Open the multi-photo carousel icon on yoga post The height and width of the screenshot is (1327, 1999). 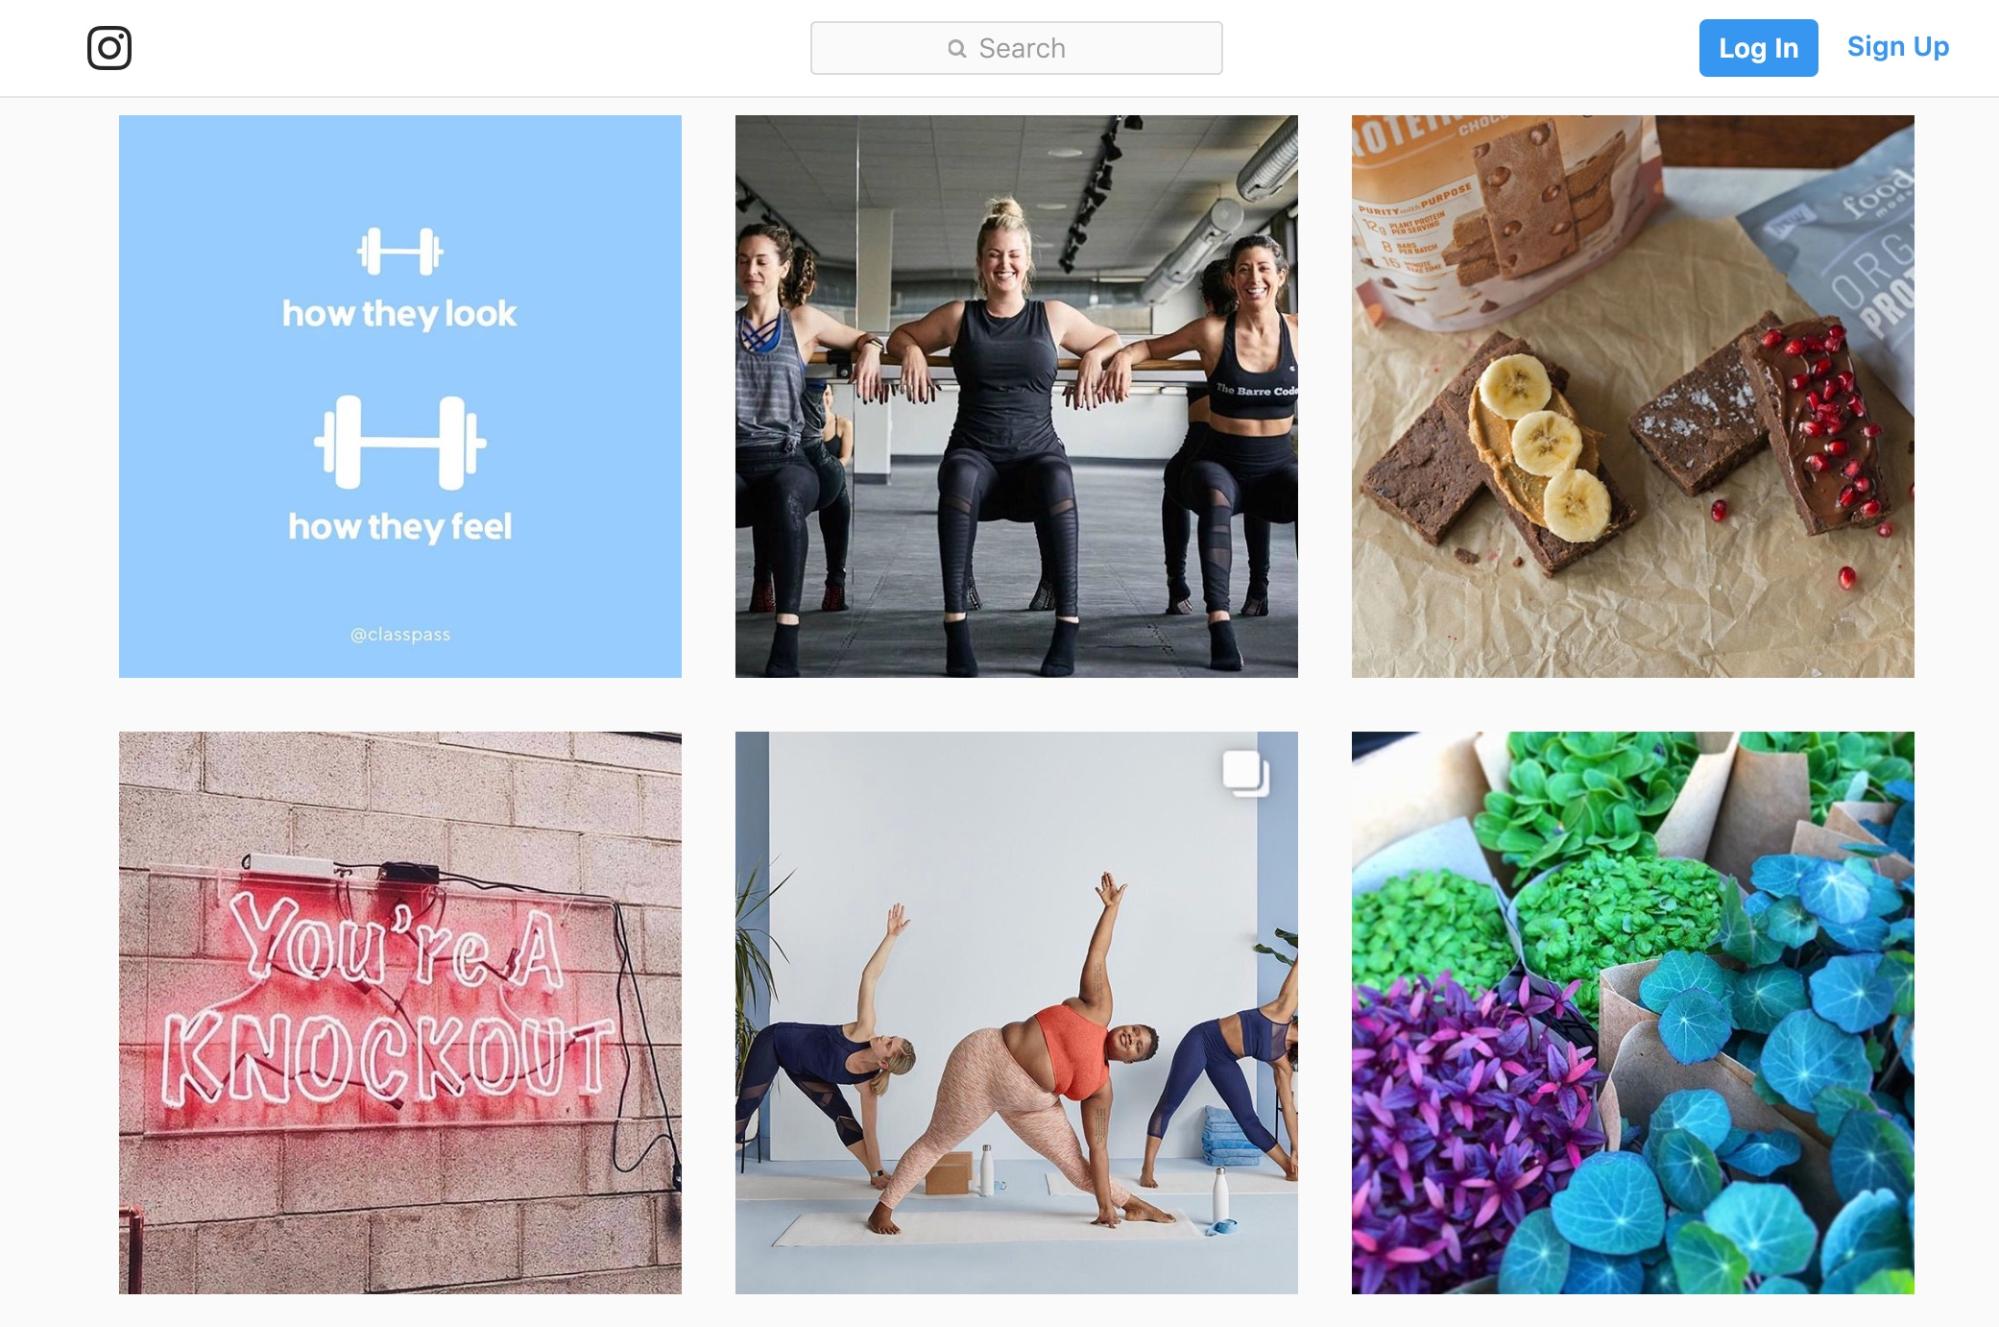point(1246,774)
